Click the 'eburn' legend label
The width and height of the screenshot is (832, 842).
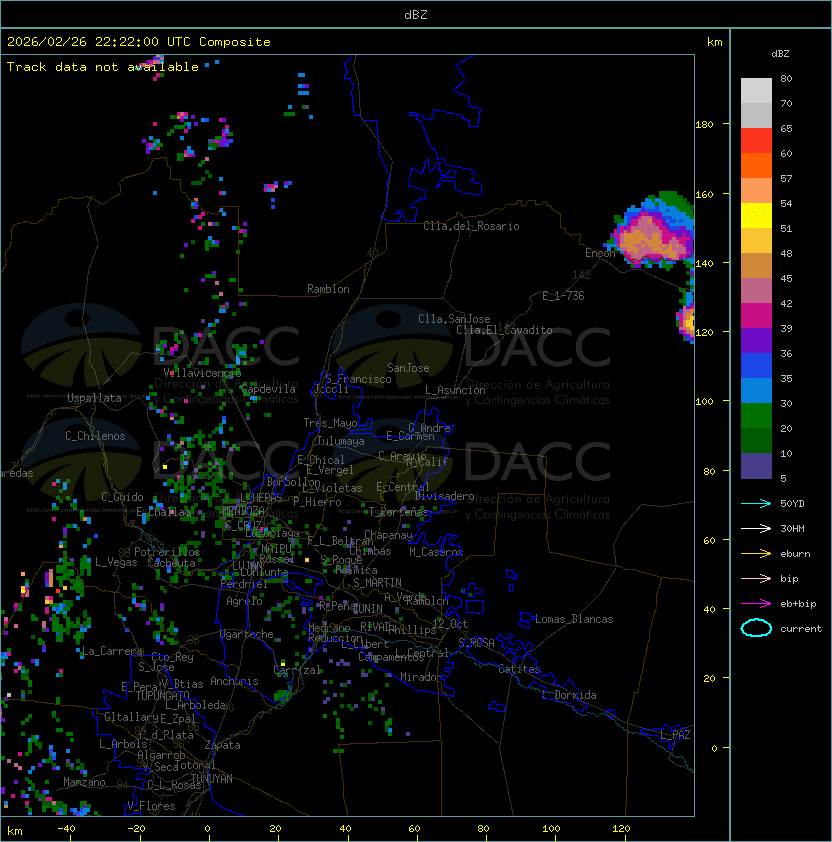click(x=795, y=554)
